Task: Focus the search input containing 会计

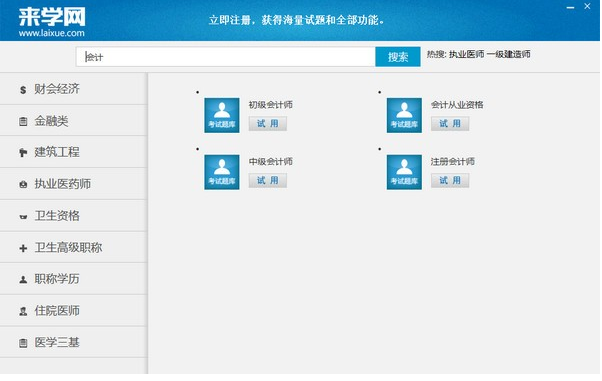Action: pyautogui.click(x=225, y=57)
